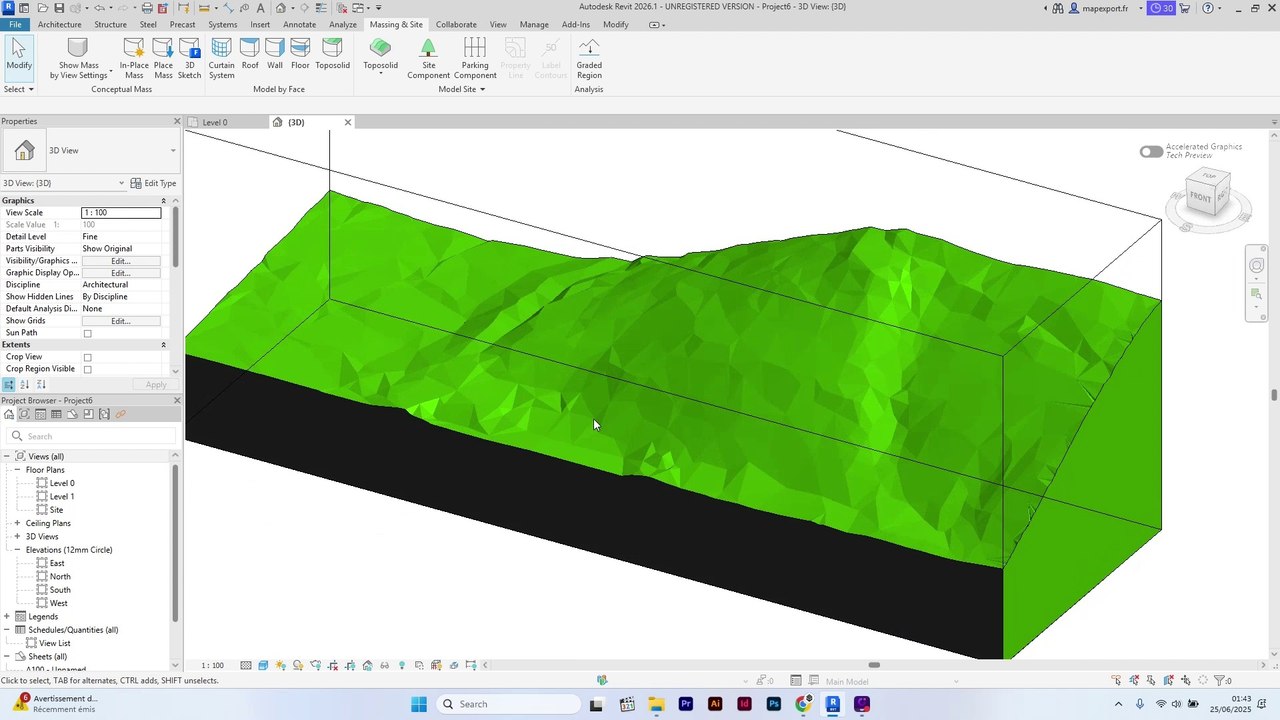Open the default 3D view house icon
This screenshot has width=1280, height=720.
pos(280,8)
